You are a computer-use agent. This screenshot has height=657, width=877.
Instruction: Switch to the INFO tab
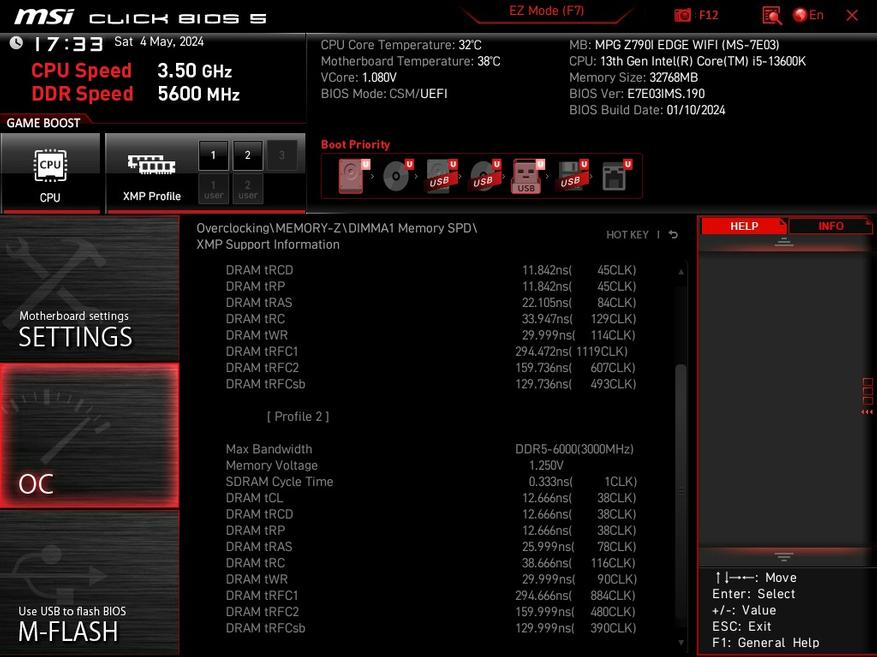pyautogui.click(x=831, y=226)
